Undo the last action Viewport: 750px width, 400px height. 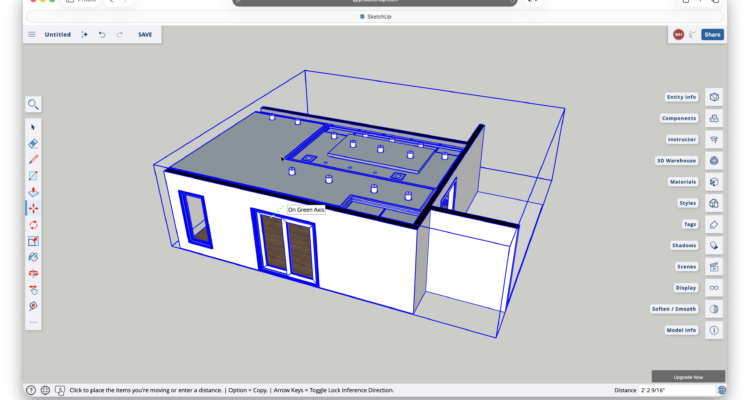[x=102, y=34]
